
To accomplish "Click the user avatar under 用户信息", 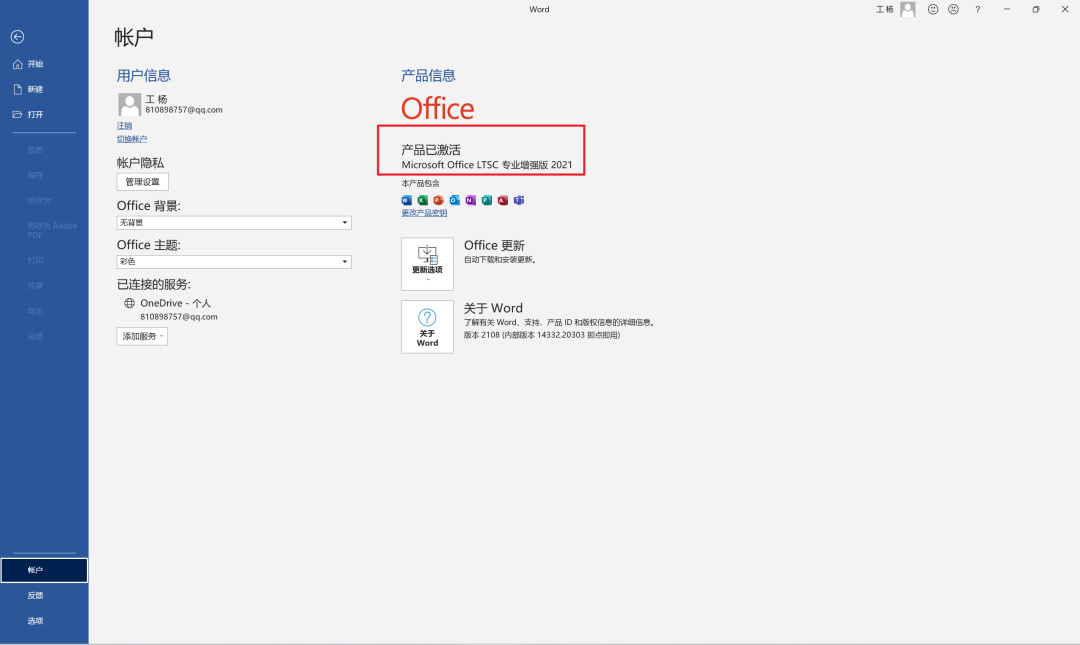I will click(129, 105).
